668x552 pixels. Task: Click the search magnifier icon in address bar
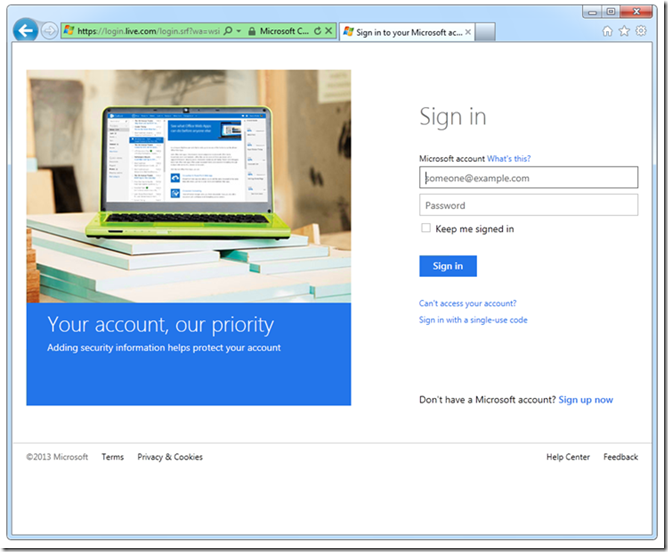click(228, 31)
